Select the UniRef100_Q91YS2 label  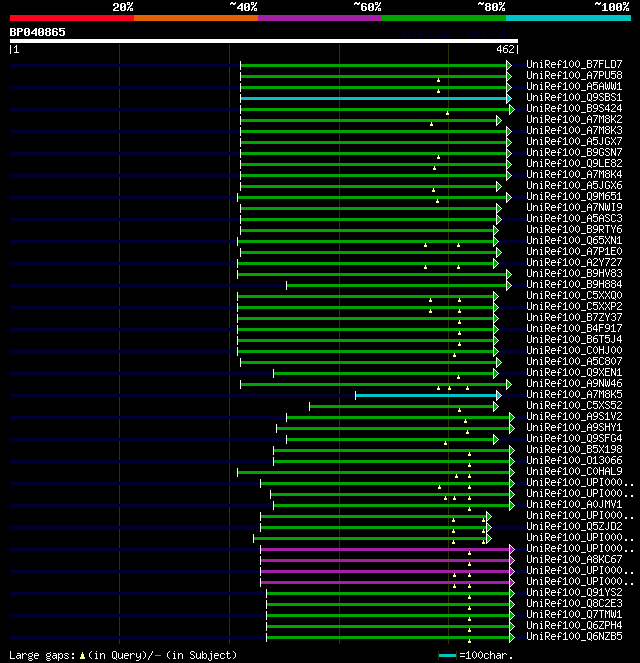point(574,592)
